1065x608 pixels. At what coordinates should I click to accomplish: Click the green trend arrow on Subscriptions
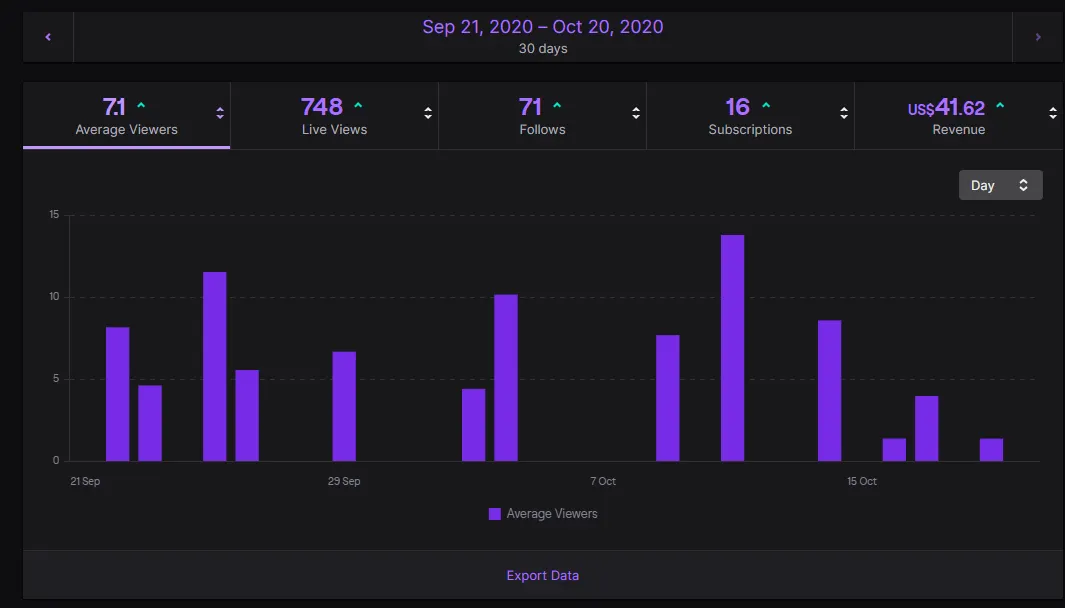[x=766, y=105]
